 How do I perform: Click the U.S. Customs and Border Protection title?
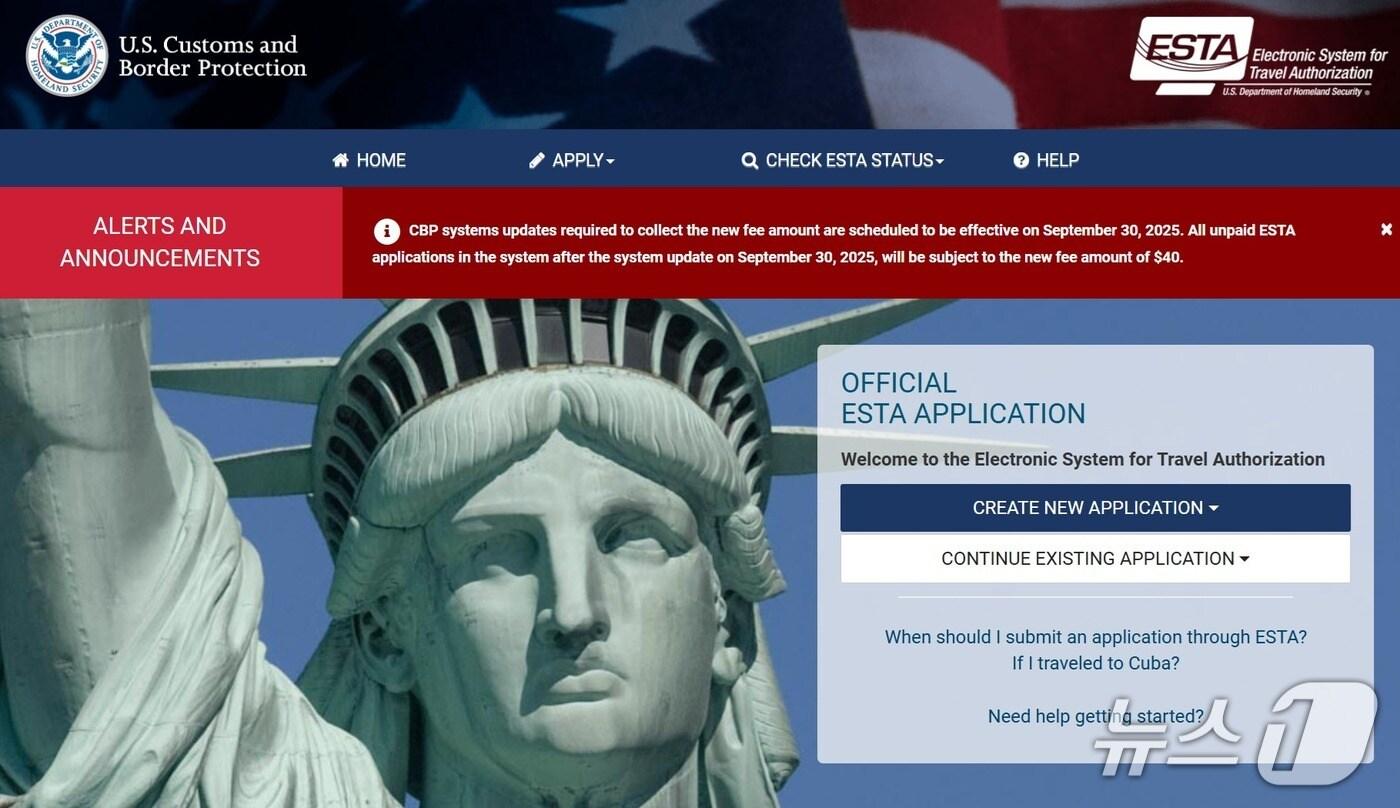(x=212, y=56)
